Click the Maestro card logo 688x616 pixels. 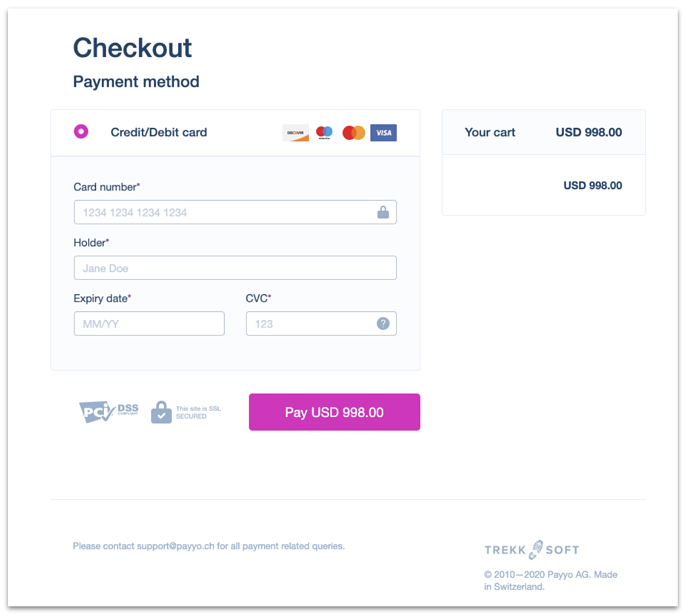point(324,133)
